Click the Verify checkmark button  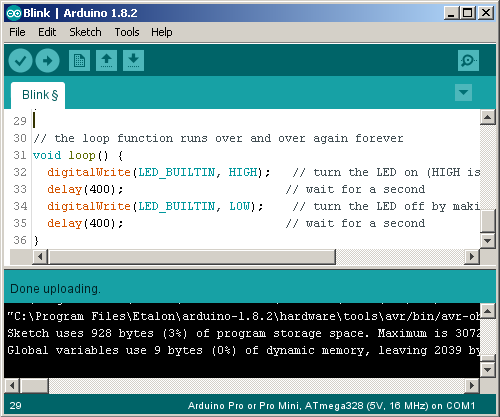pyautogui.click(x=20, y=61)
